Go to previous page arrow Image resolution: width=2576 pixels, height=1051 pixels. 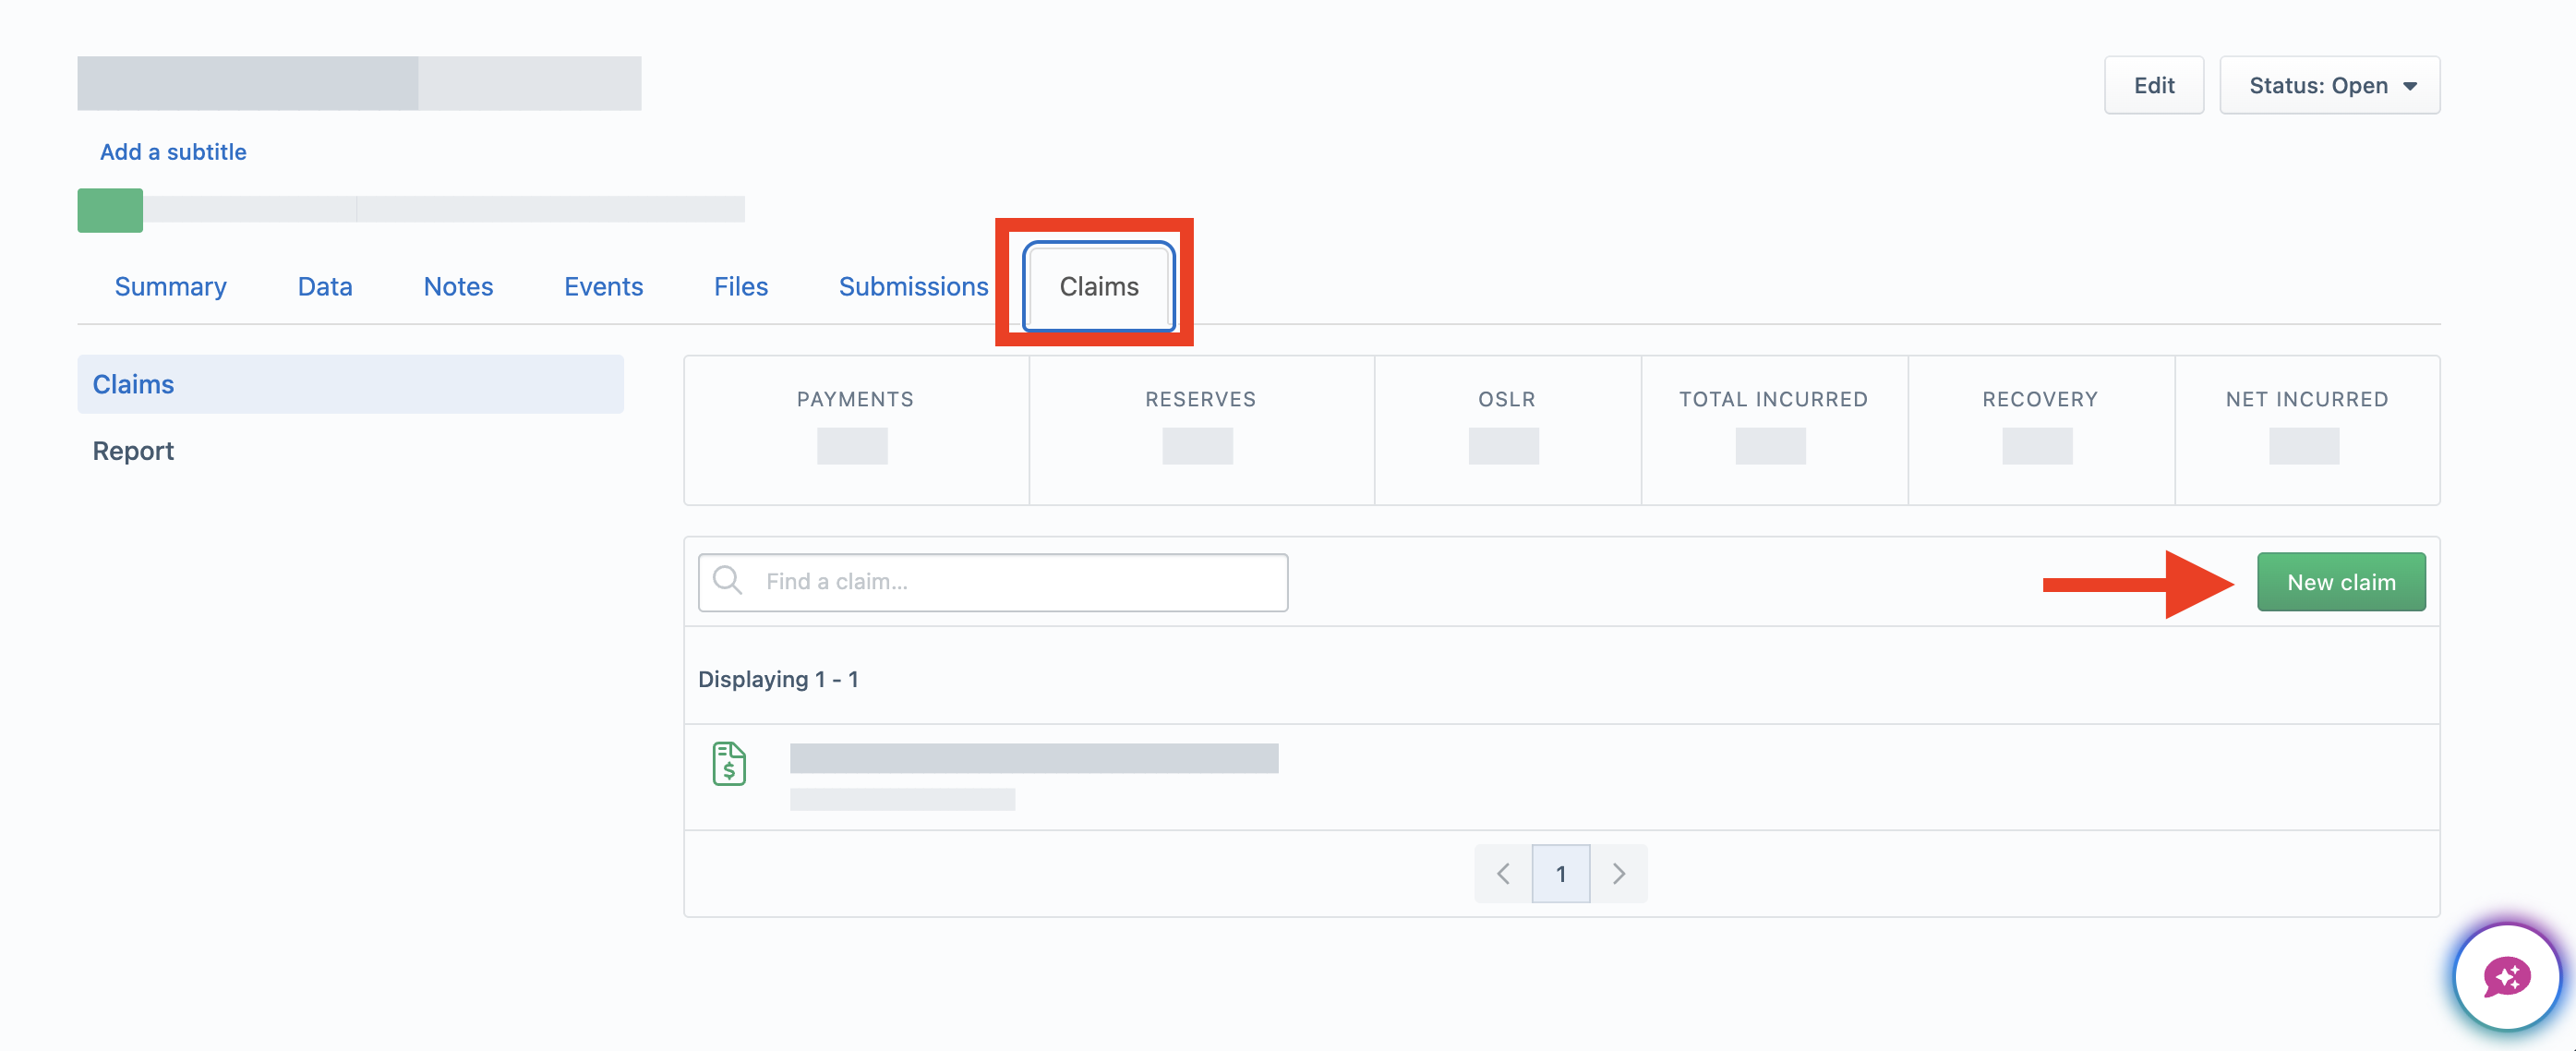[x=1503, y=874]
